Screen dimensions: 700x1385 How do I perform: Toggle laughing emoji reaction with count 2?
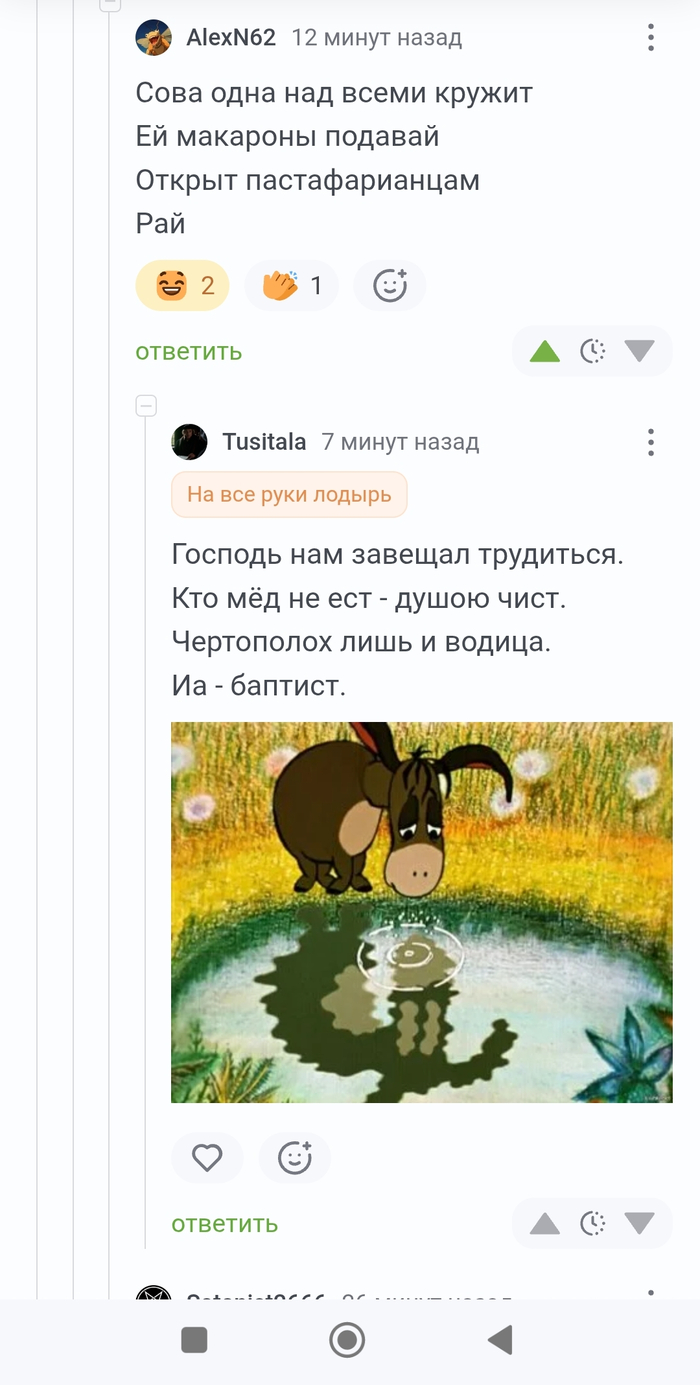(x=183, y=286)
